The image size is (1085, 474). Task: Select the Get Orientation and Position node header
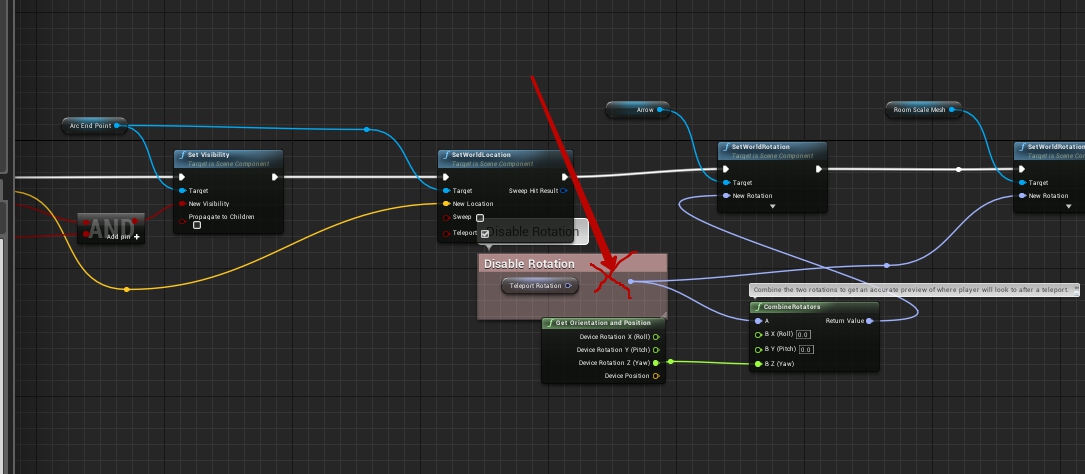pos(602,323)
